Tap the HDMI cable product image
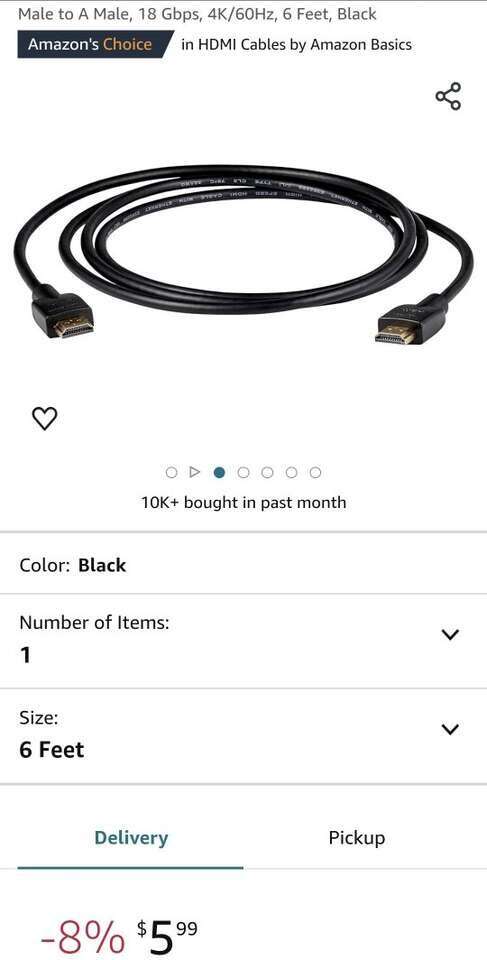This screenshot has height=960, width=487. click(x=243, y=254)
